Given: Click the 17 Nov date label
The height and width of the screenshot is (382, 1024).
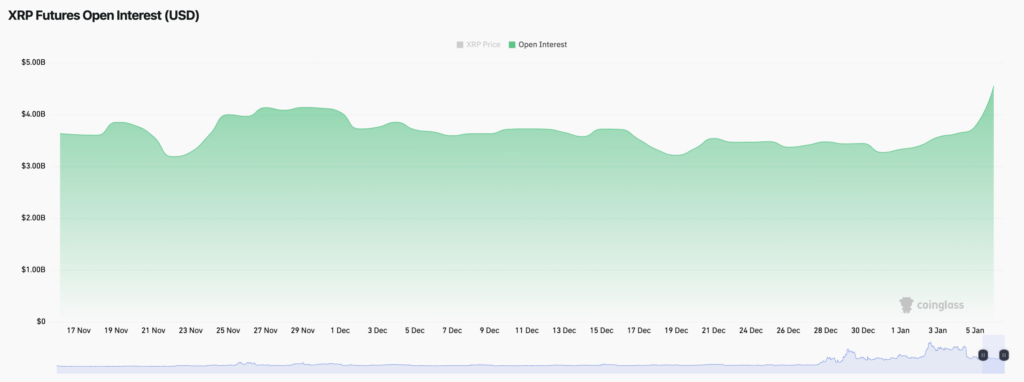Looking at the screenshot, I should pyautogui.click(x=78, y=330).
